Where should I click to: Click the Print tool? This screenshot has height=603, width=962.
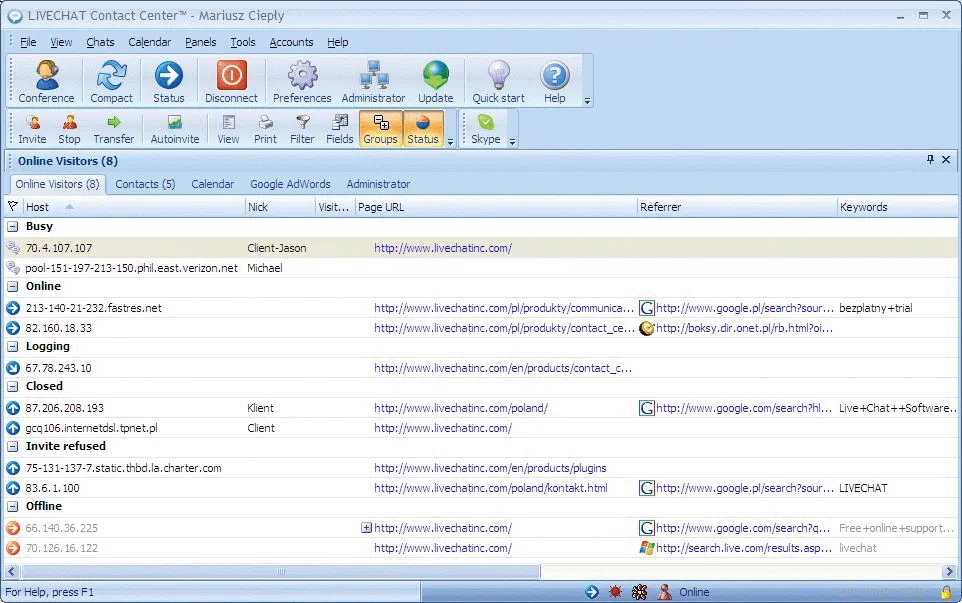point(265,130)
